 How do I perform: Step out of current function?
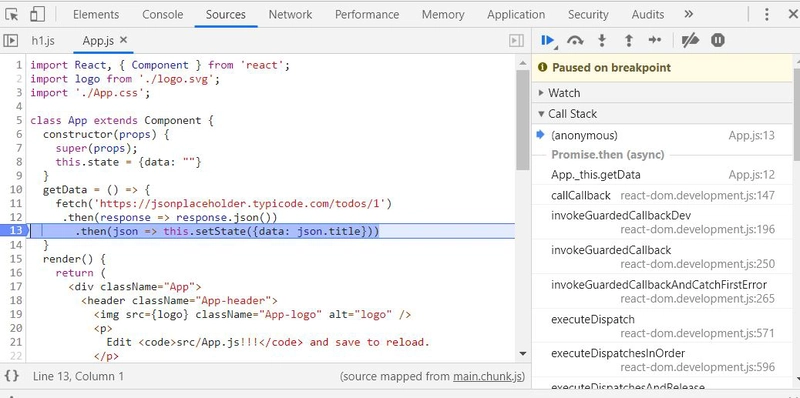(629, 40)
